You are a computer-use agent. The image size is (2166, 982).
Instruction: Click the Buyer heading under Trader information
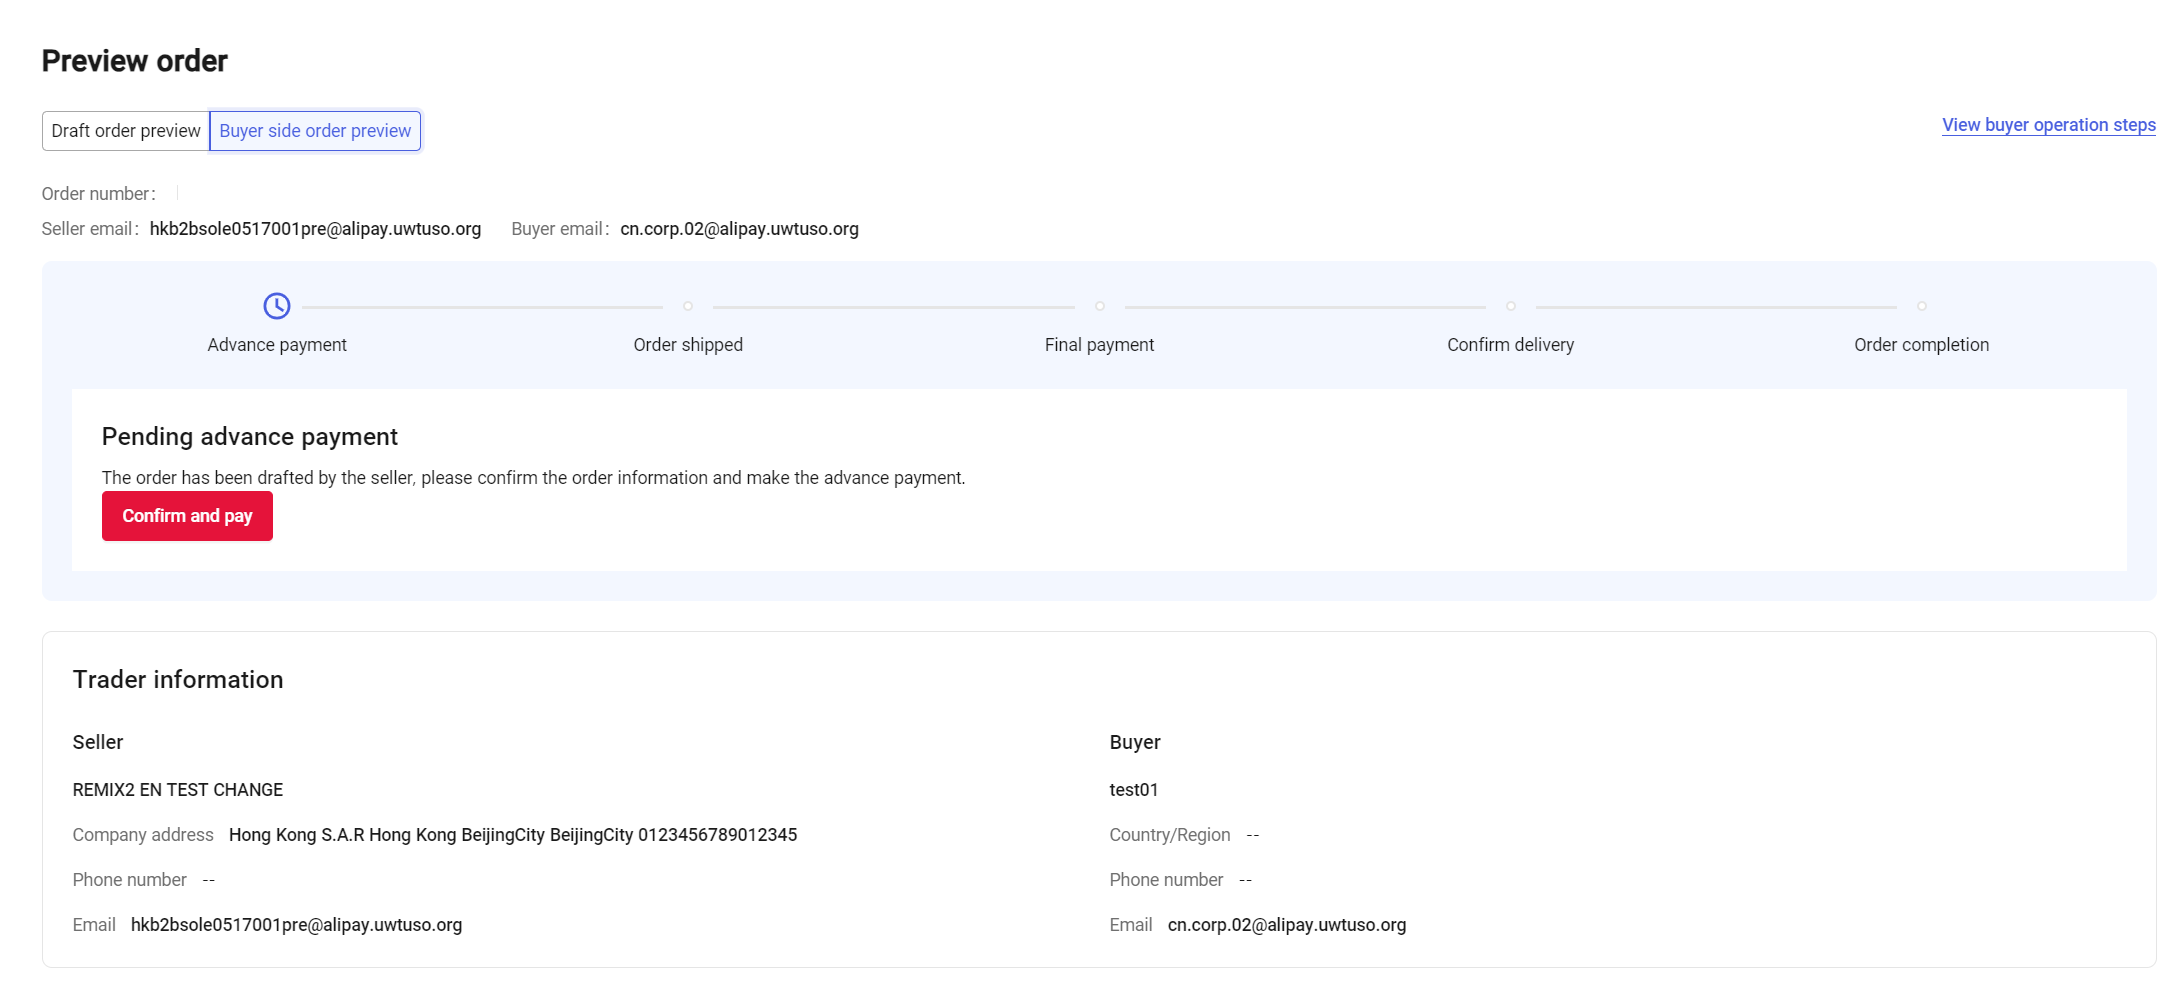1134,742
